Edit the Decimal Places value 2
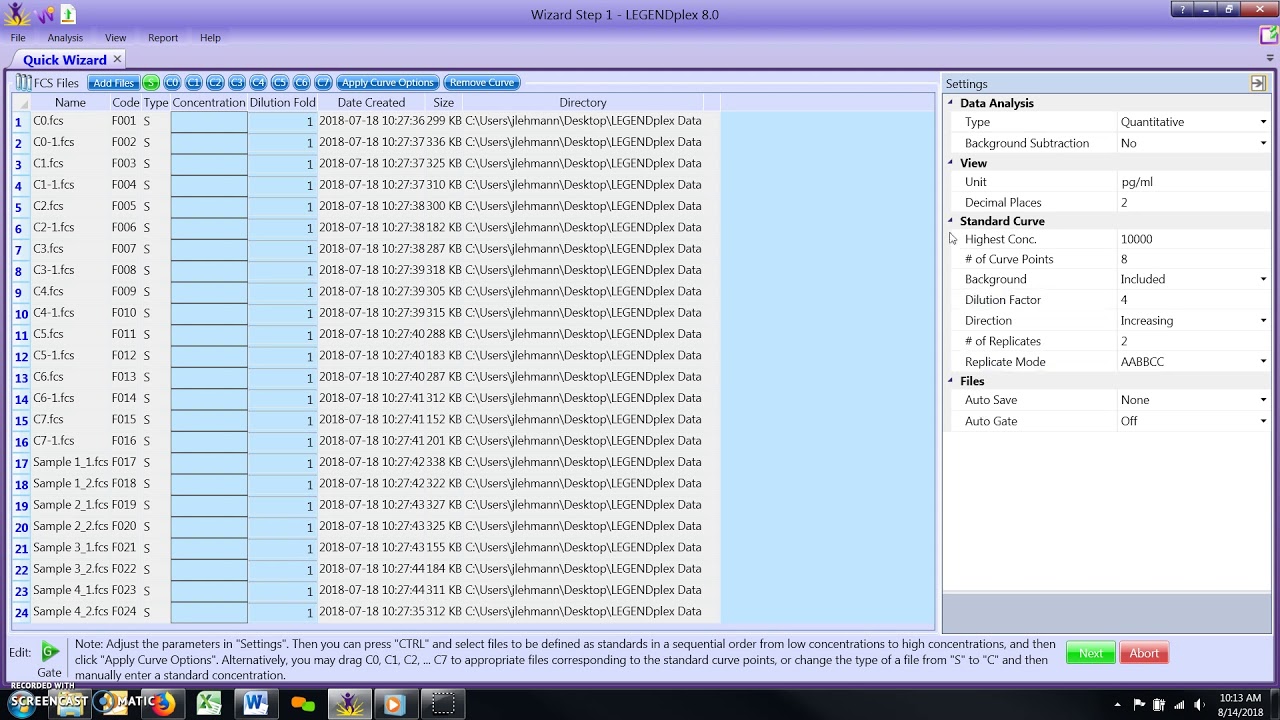This screenshot has width=1280, height=720. tap(1194, 202)
